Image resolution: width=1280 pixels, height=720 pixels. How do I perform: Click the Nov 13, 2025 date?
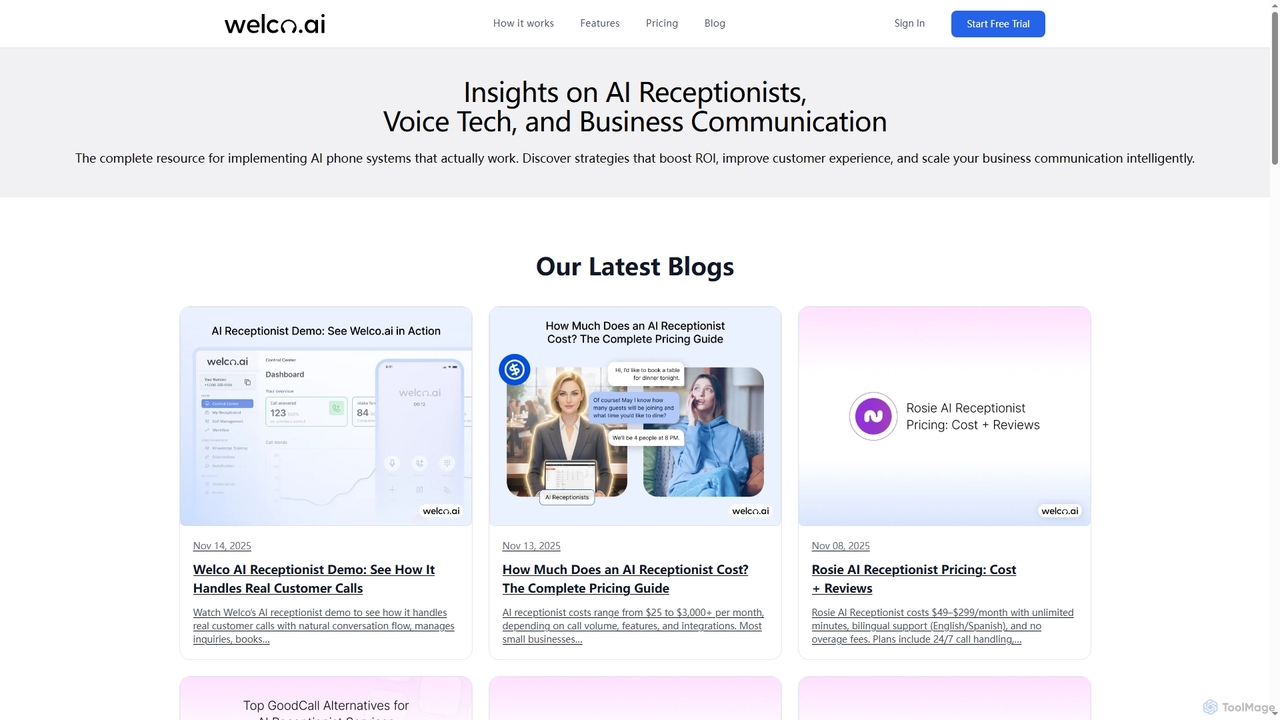click(x=531, y=546)
